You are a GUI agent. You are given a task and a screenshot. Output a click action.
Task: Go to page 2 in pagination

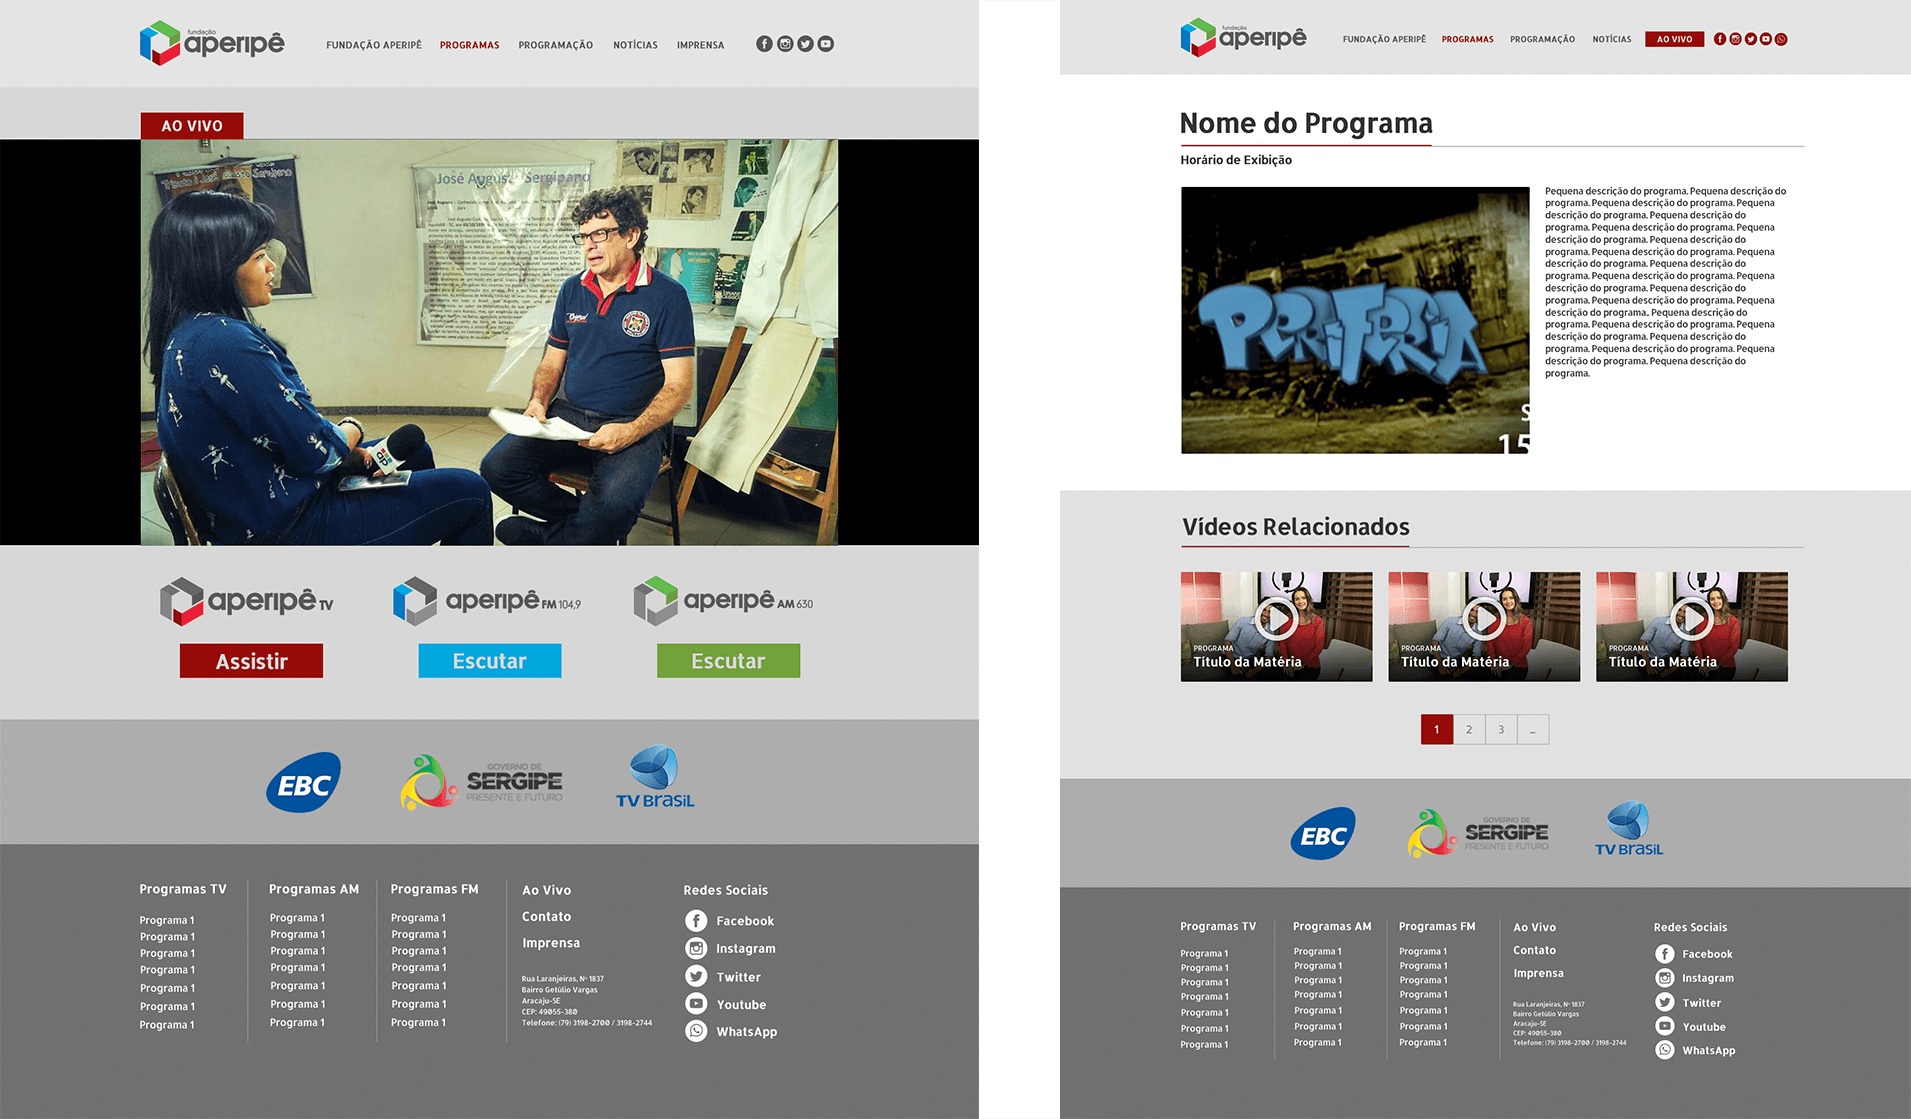1469,730
